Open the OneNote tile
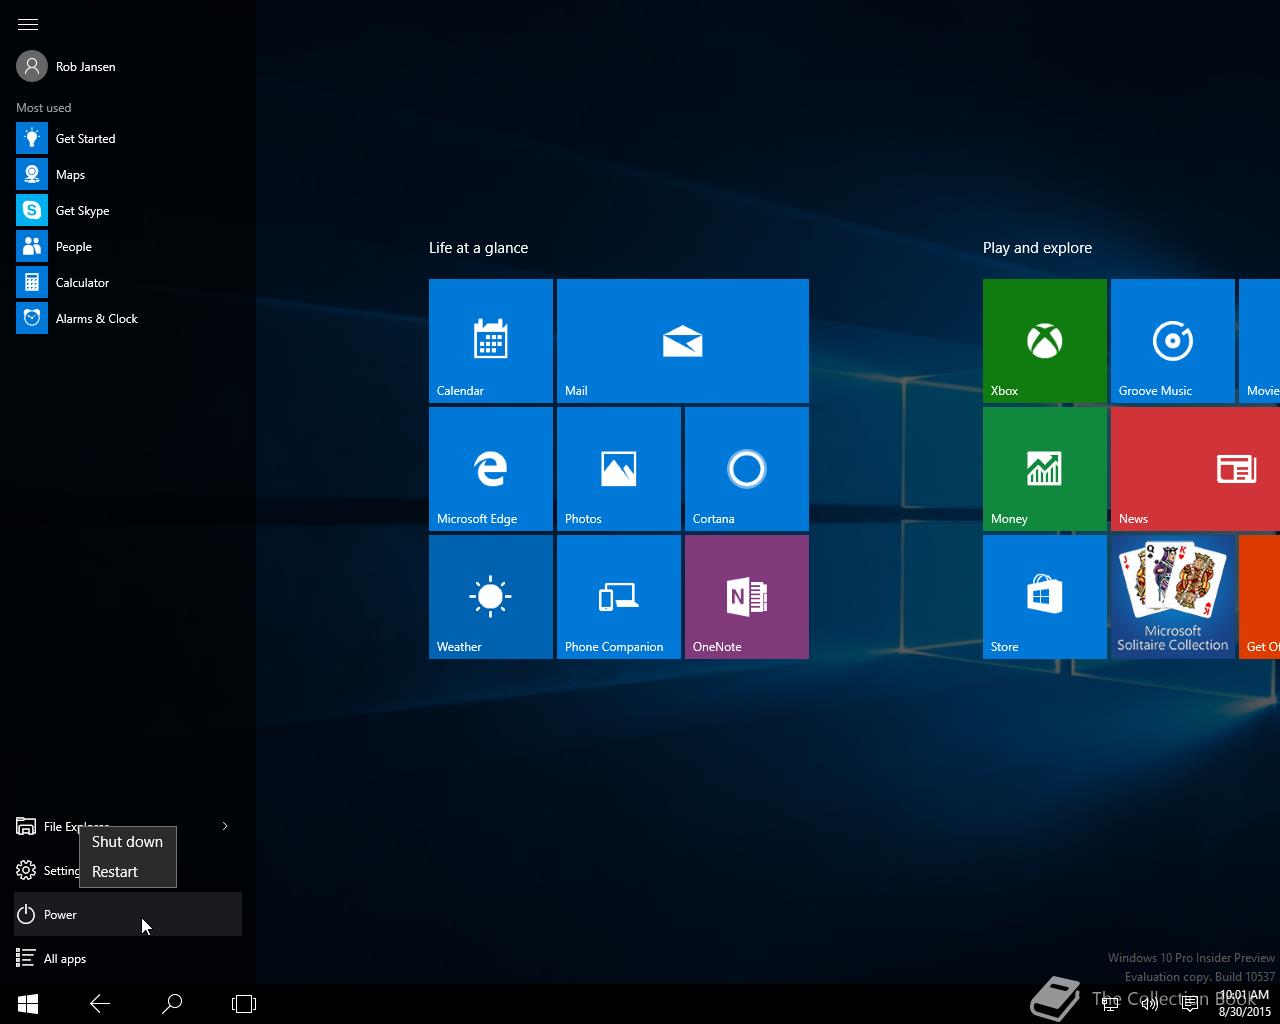 click(746, 597)
